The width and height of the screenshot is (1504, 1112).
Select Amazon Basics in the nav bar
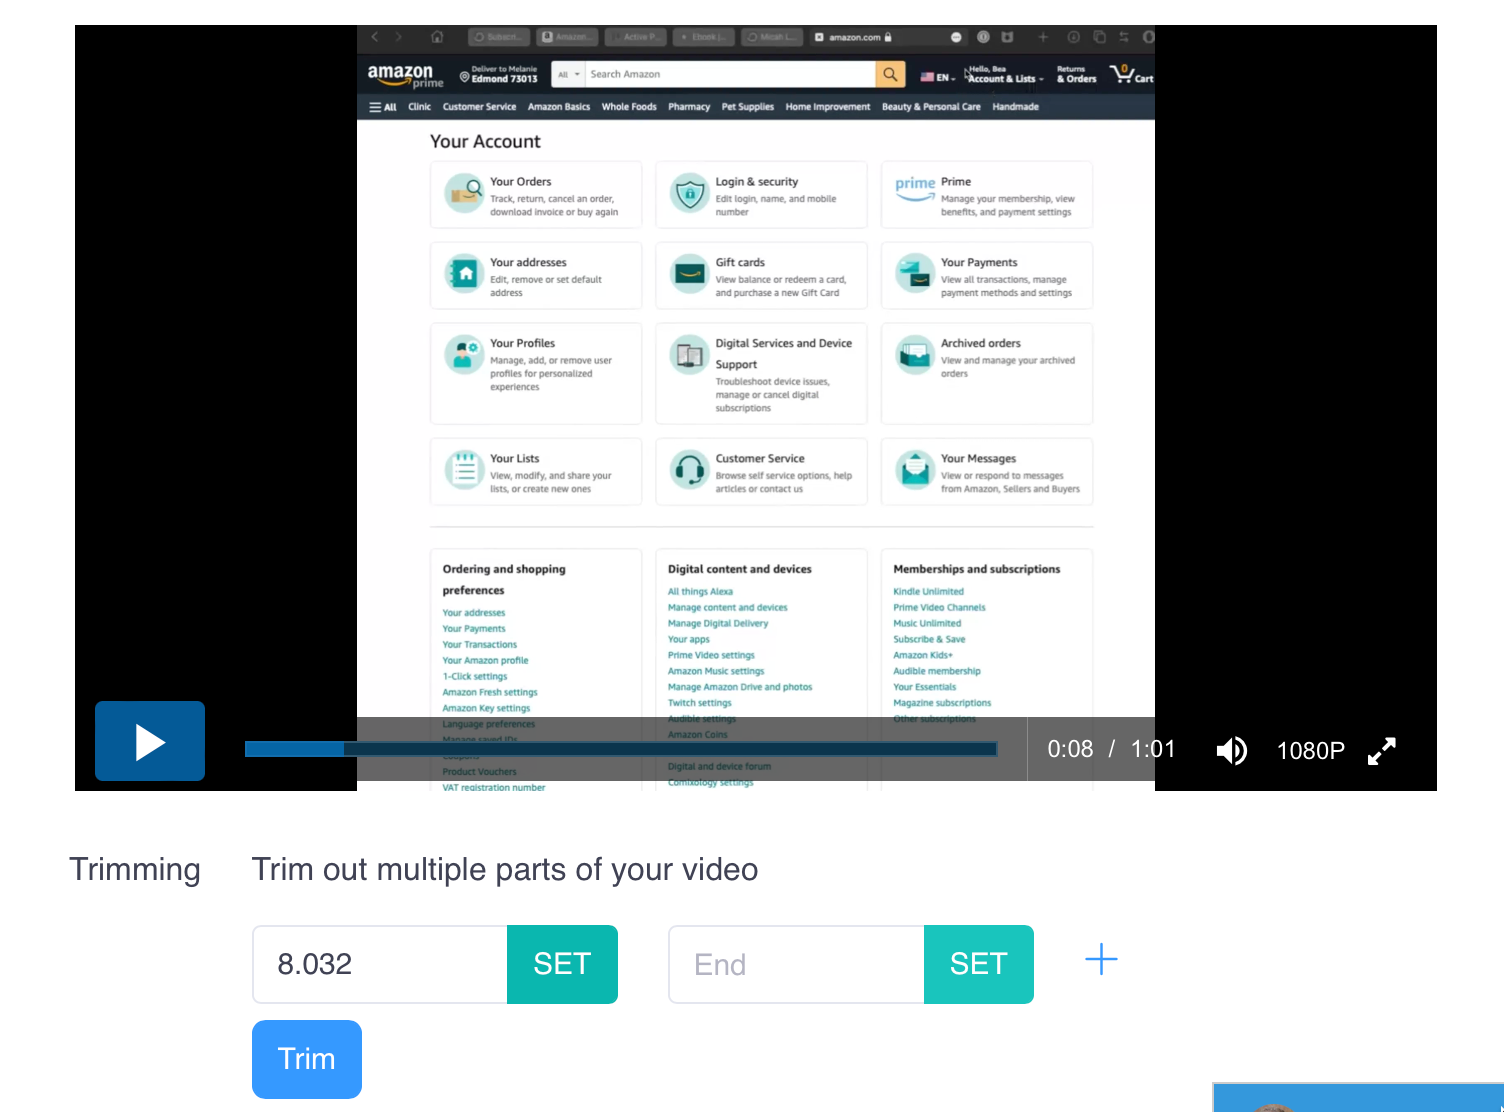point(559,107)
